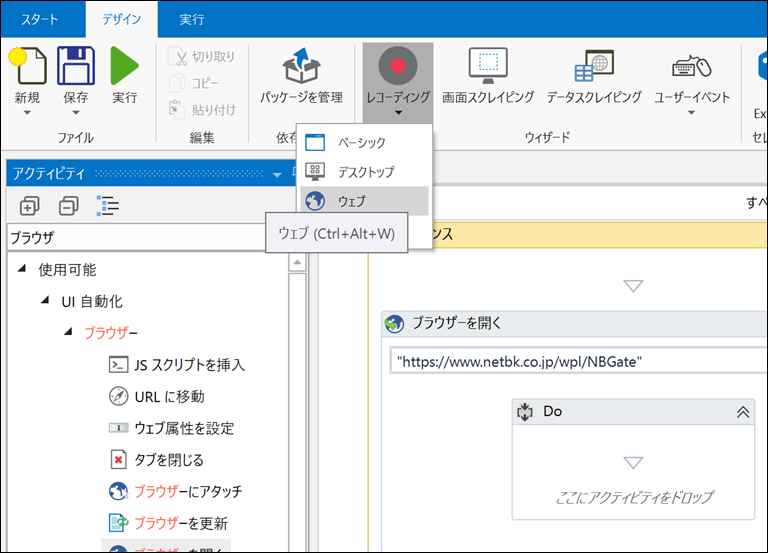The height and width of the screenshot is (553, 768).
Task: Click the refresh page icon beside ブラウザーを更新
Action: coord(118,523)
